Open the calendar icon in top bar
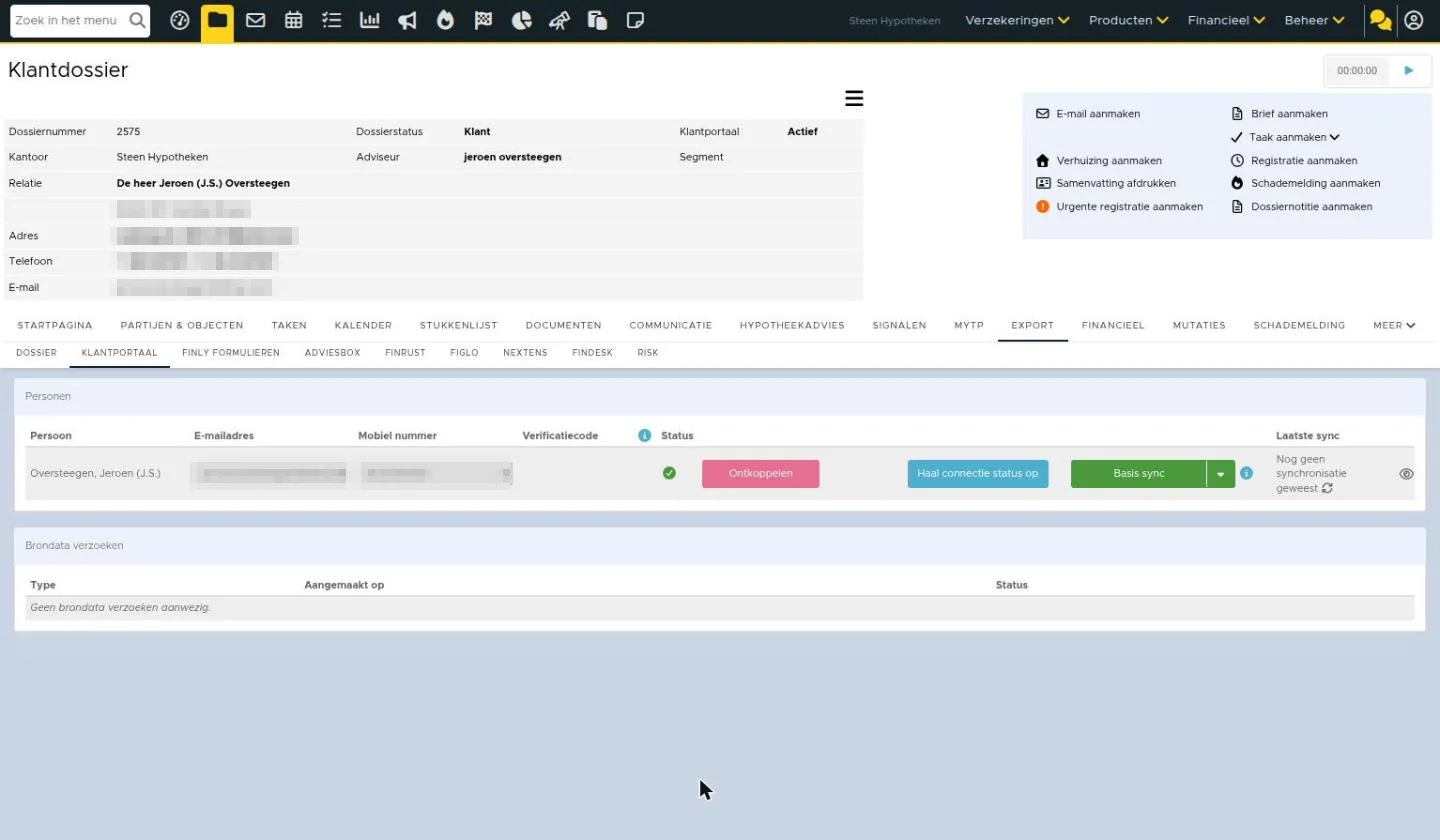This screenshot has height=840, width=1440. 293,20
